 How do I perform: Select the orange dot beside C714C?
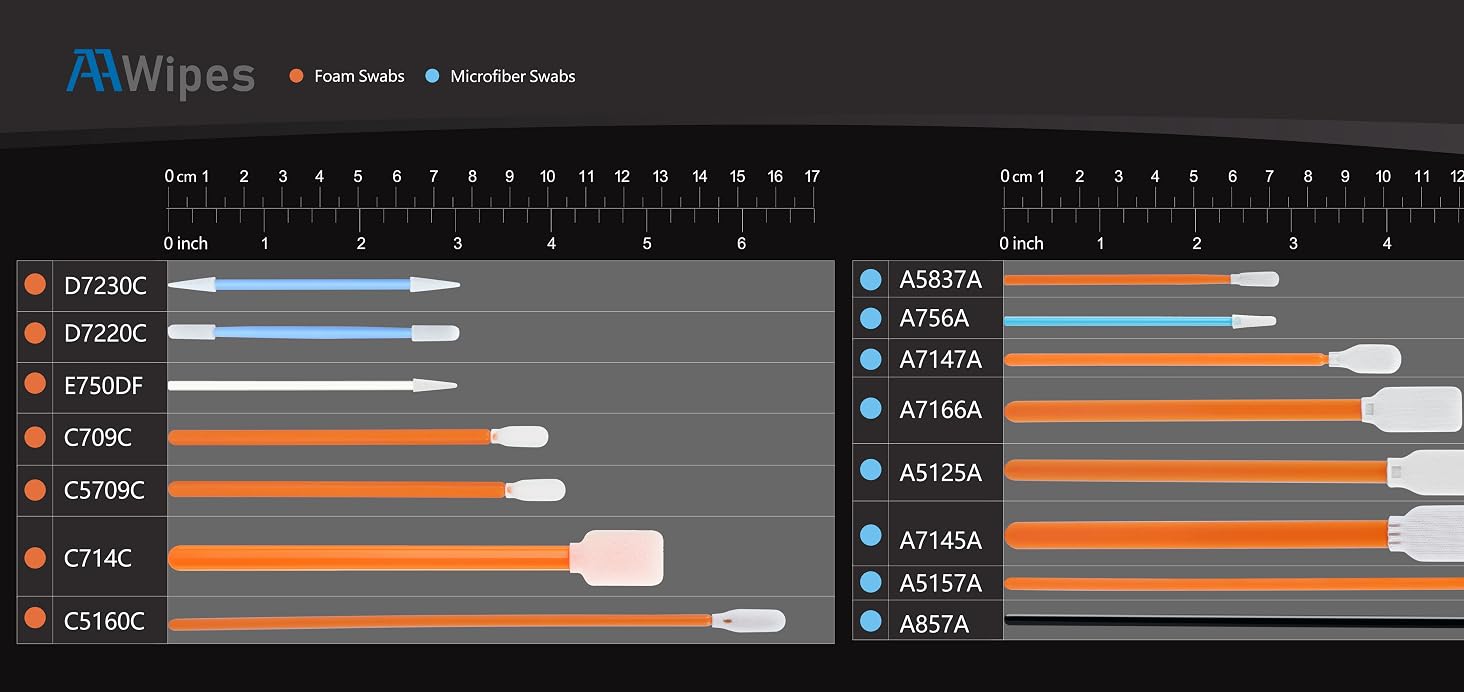pyautogui.click(x=35, y=558)
